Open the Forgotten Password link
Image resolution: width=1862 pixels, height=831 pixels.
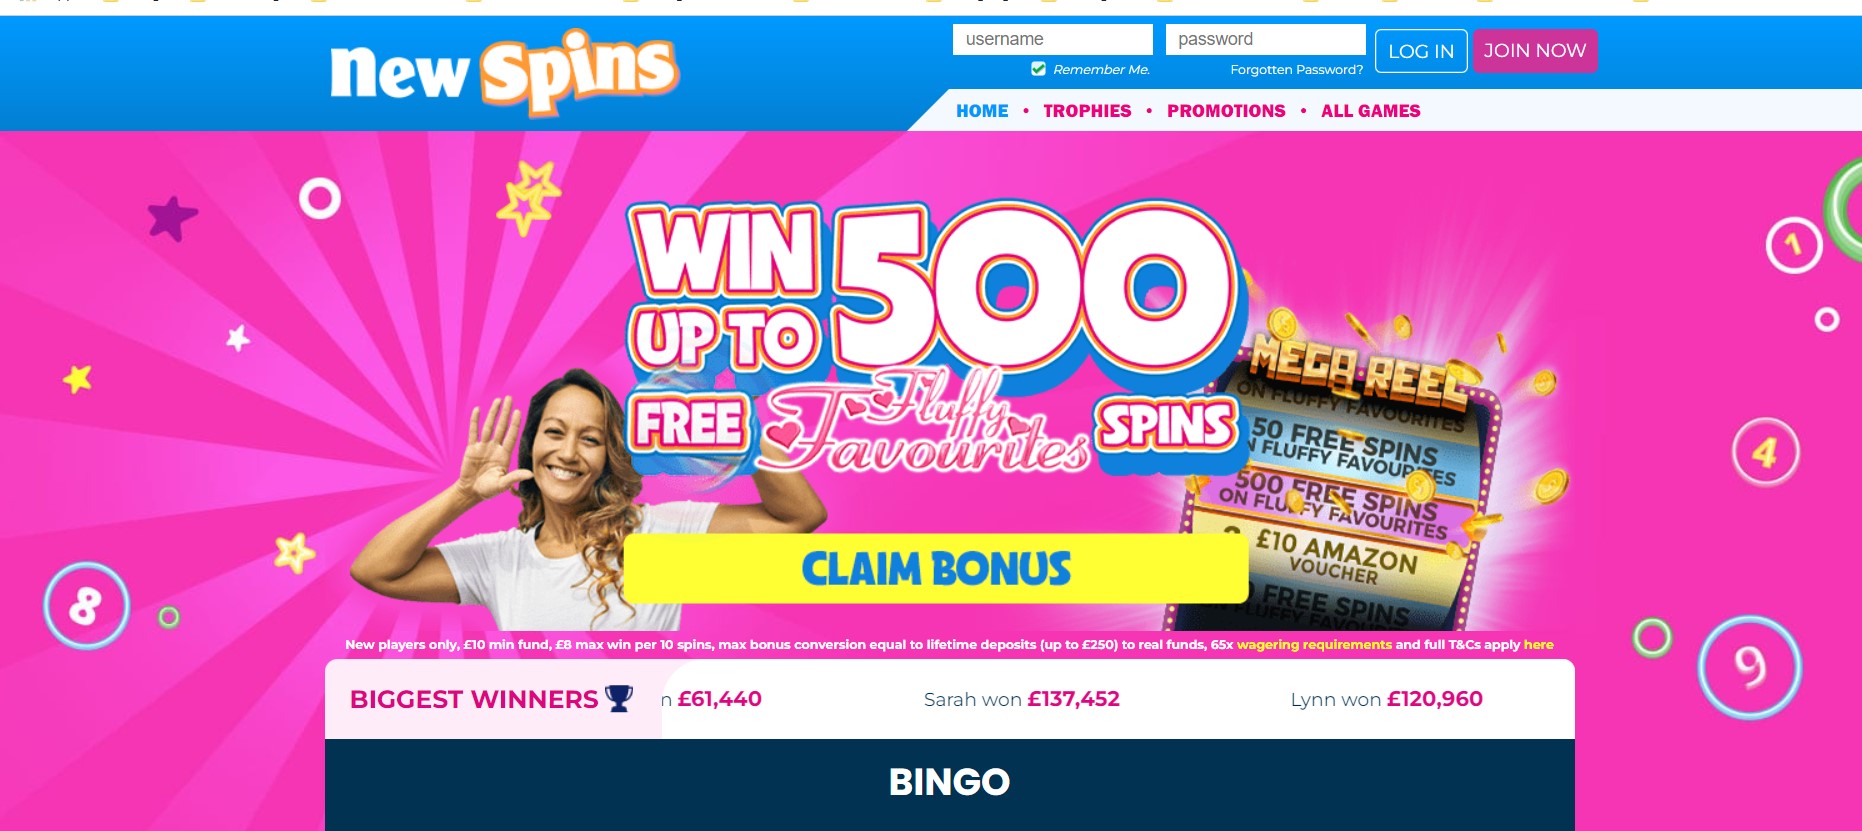[1296, 69]
